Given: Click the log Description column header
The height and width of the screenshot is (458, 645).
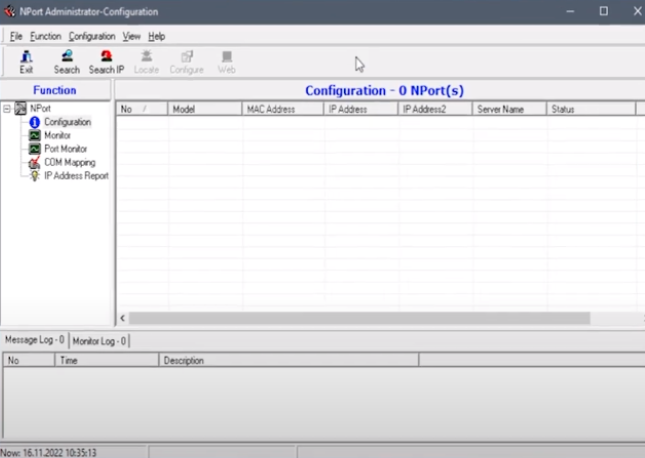Looking at the screenshot, I should (x=289, y=360).
